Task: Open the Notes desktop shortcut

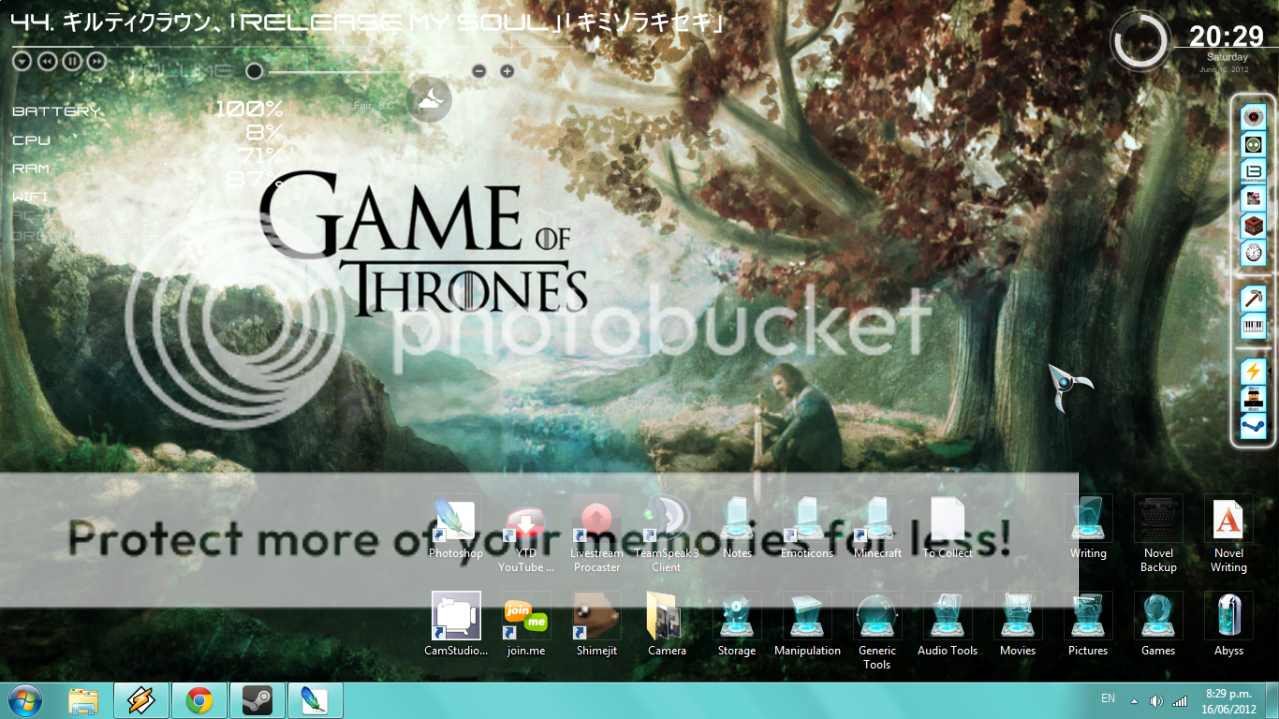Action: [737, 528]
